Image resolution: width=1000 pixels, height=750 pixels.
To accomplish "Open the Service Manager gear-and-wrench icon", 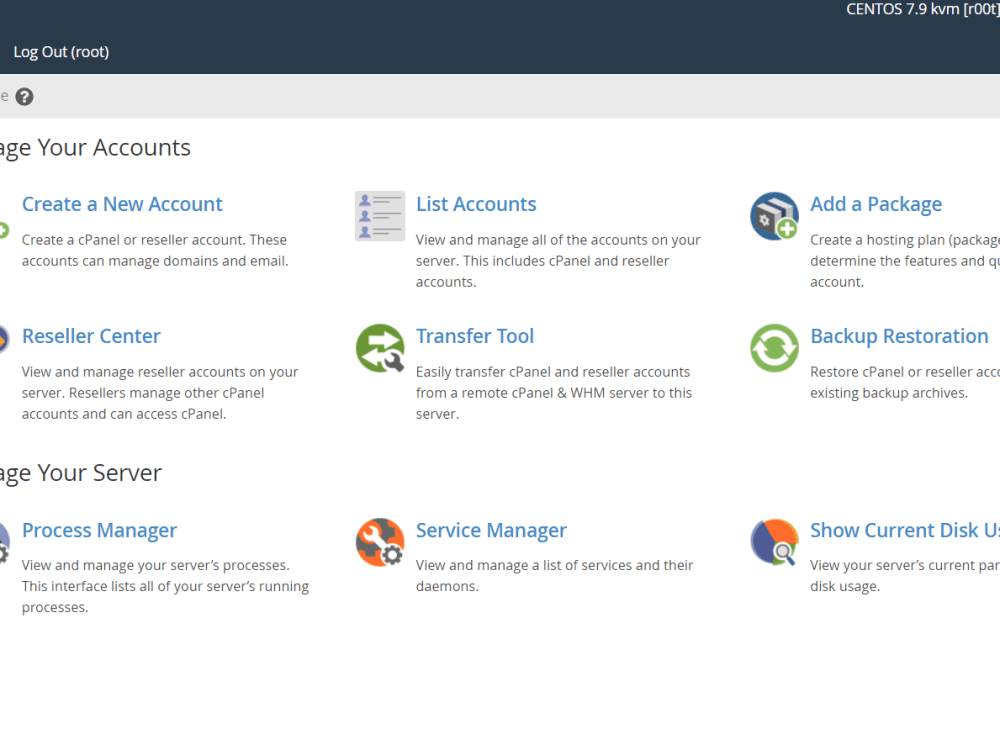I will tap(379, 542).
